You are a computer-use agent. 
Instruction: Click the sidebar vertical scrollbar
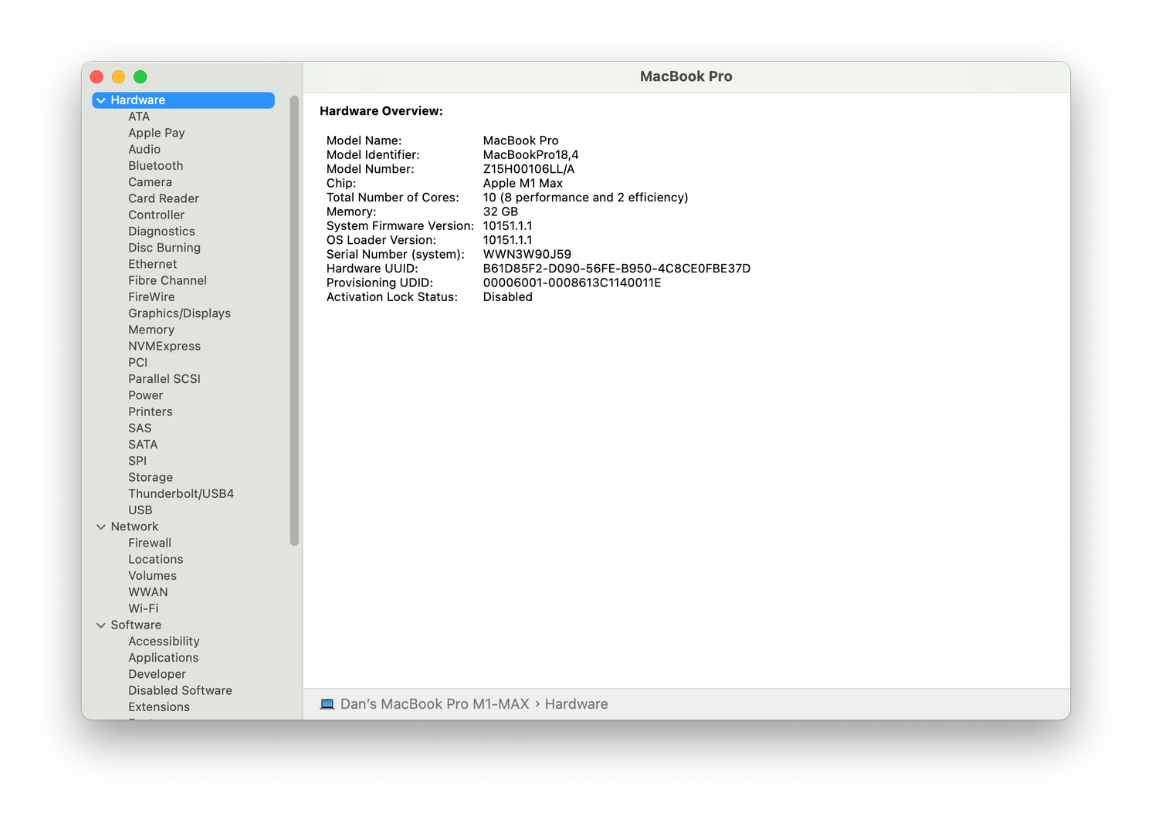(294, 321)
